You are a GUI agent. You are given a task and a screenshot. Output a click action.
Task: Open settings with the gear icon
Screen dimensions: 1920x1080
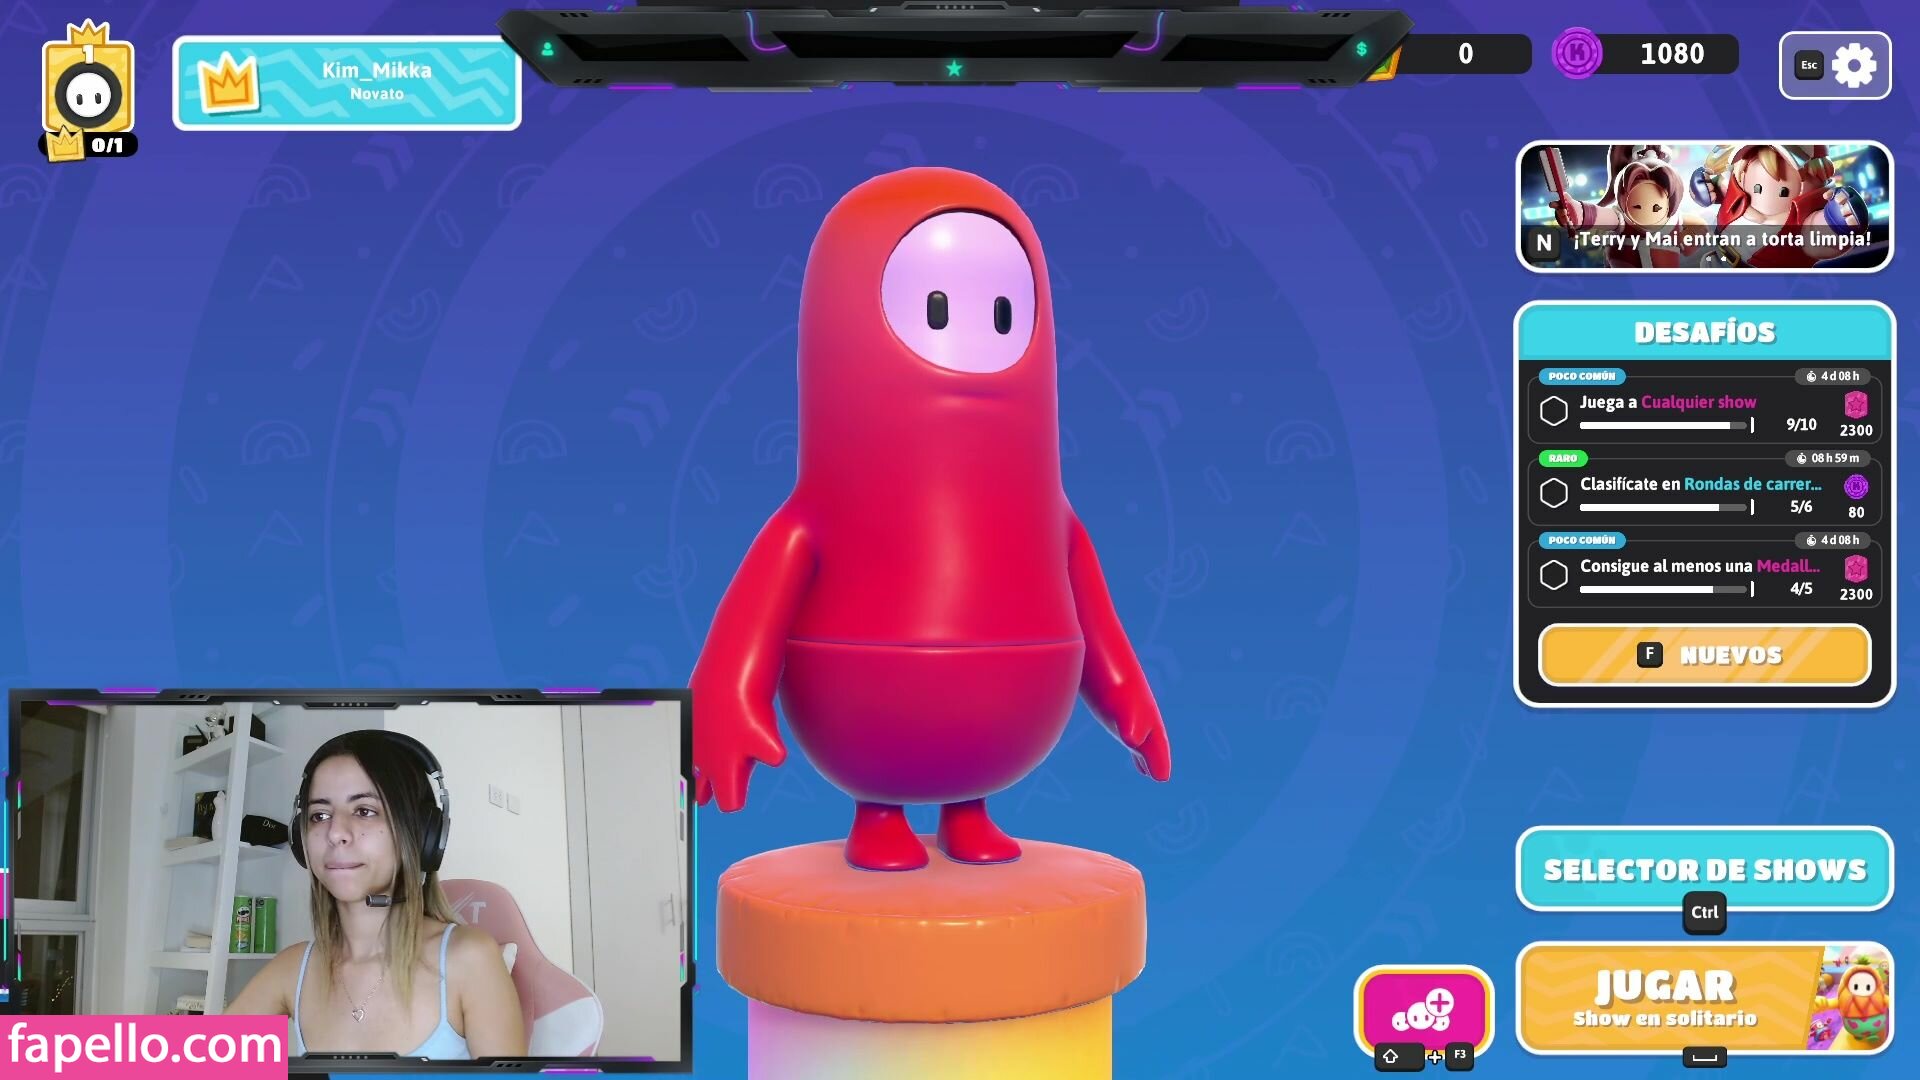coord(1853,66)
